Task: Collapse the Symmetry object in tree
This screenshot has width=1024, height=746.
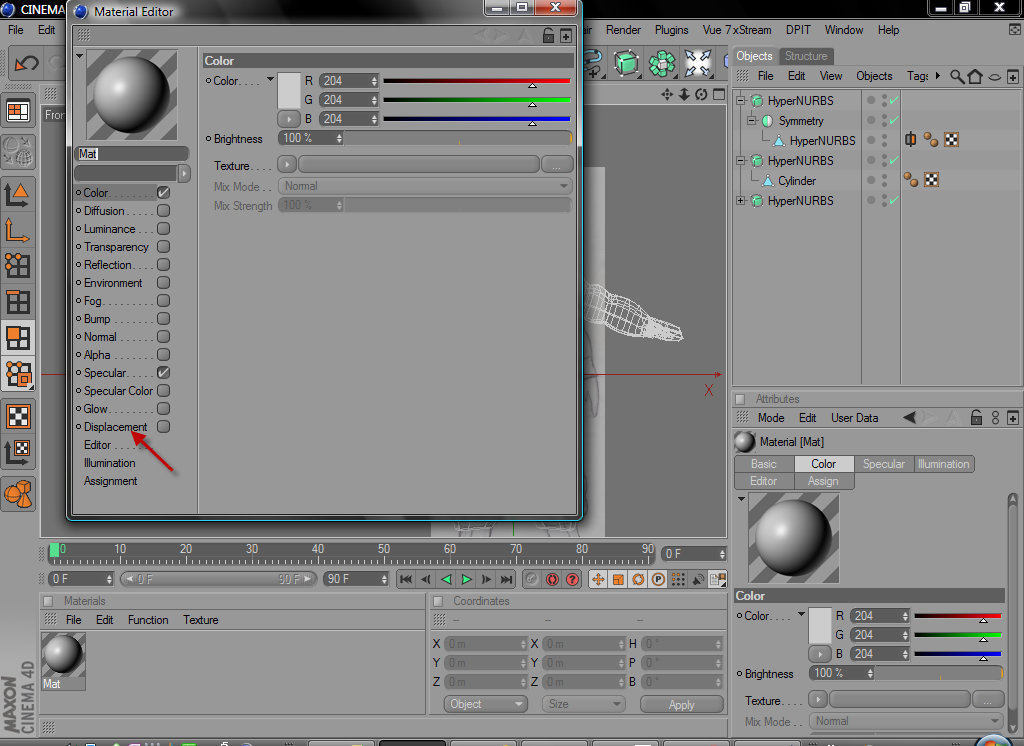Action: [x=751, y=121]
